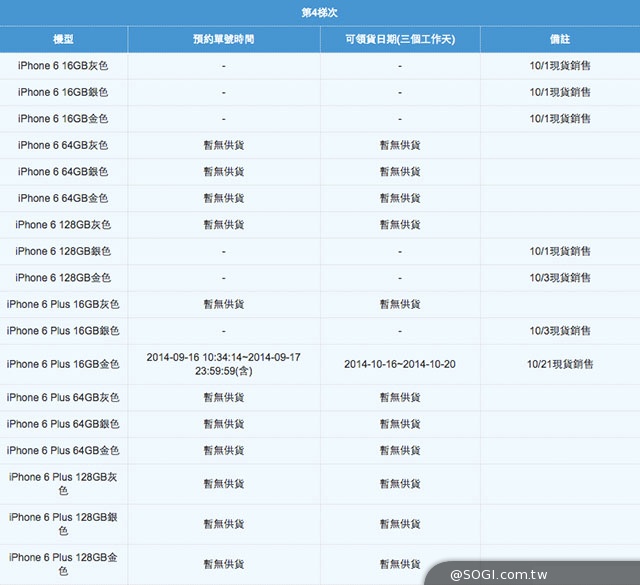640x585 pixels.
Task: Select the iPhone 6 Plus 128GB灰色 row label
Action: pos(63,484)
